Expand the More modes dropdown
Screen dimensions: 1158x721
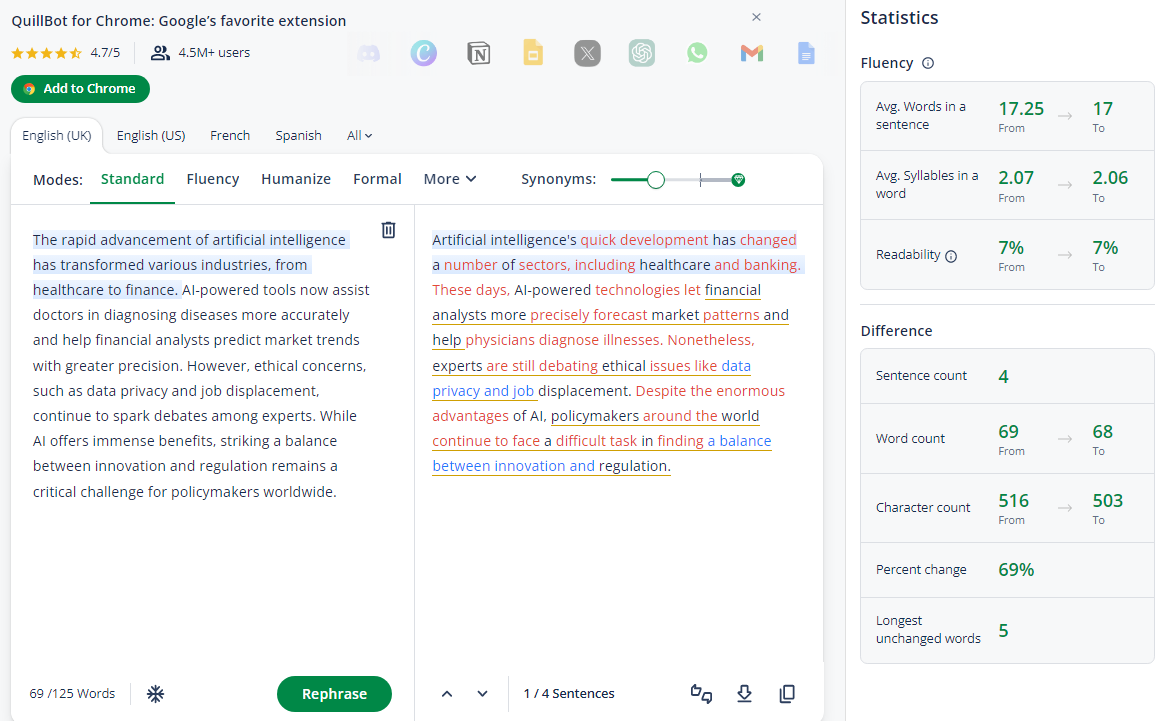pos(450,179)
